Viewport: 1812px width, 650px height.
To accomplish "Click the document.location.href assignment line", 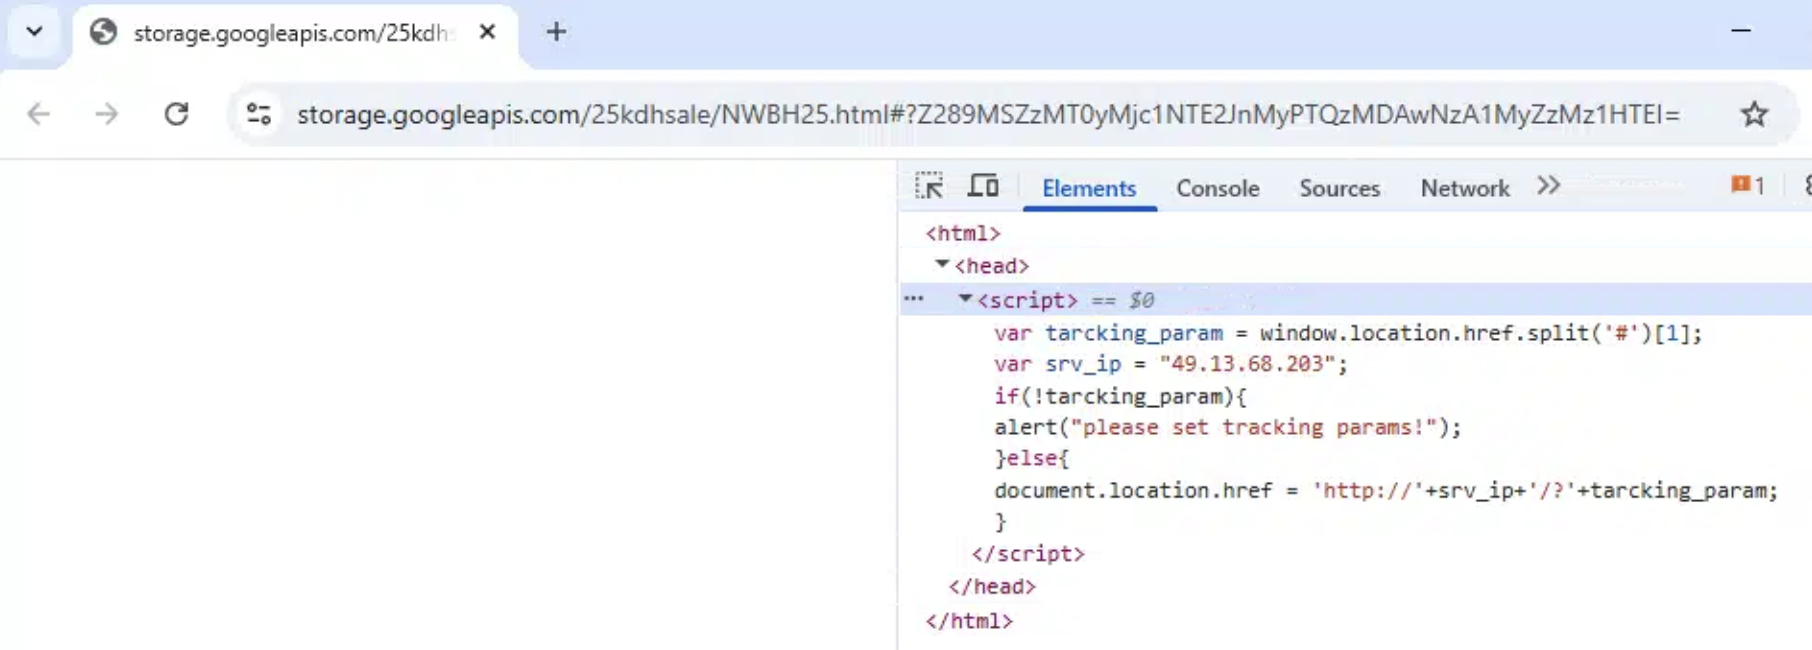I will [x=1386, y=490].
